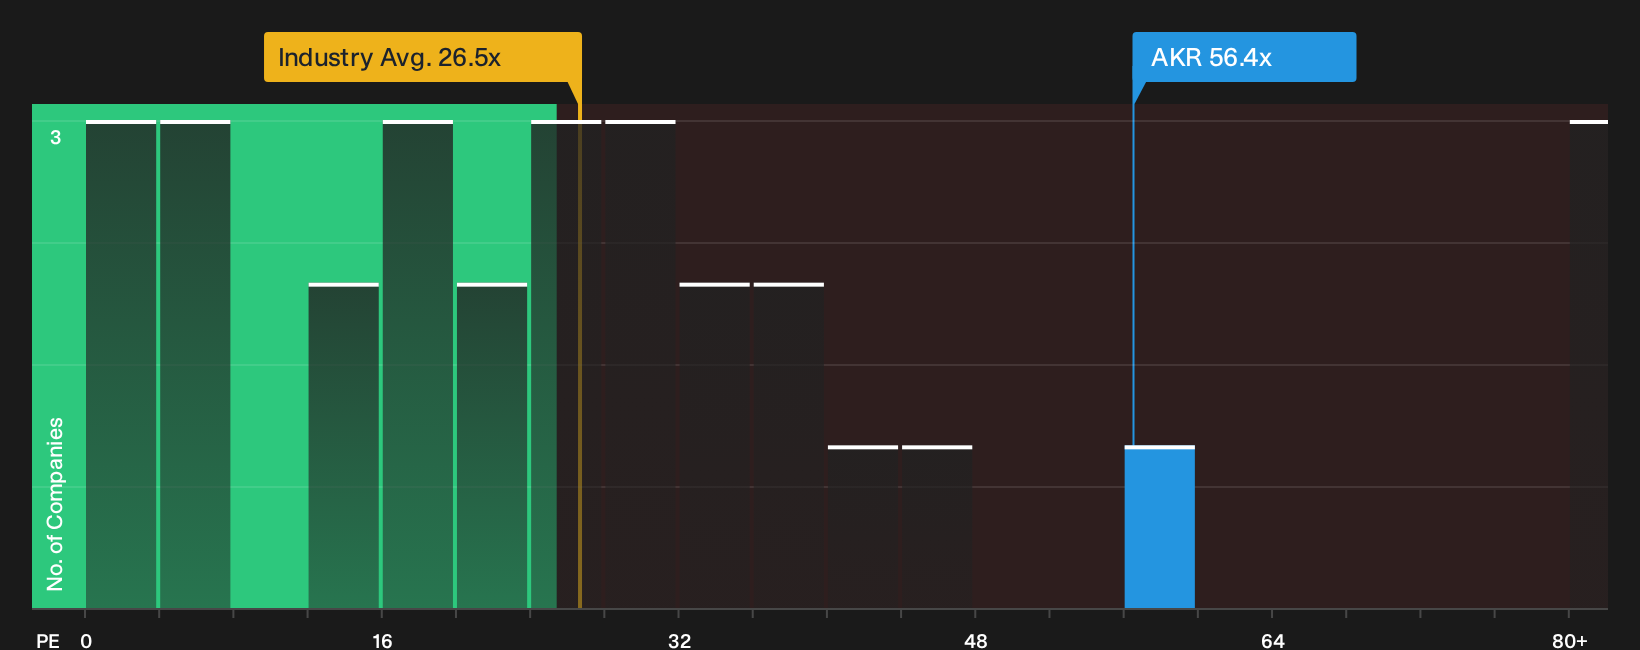Select the first histogram bar at PE 0
1640x650 pixels.
121,364
